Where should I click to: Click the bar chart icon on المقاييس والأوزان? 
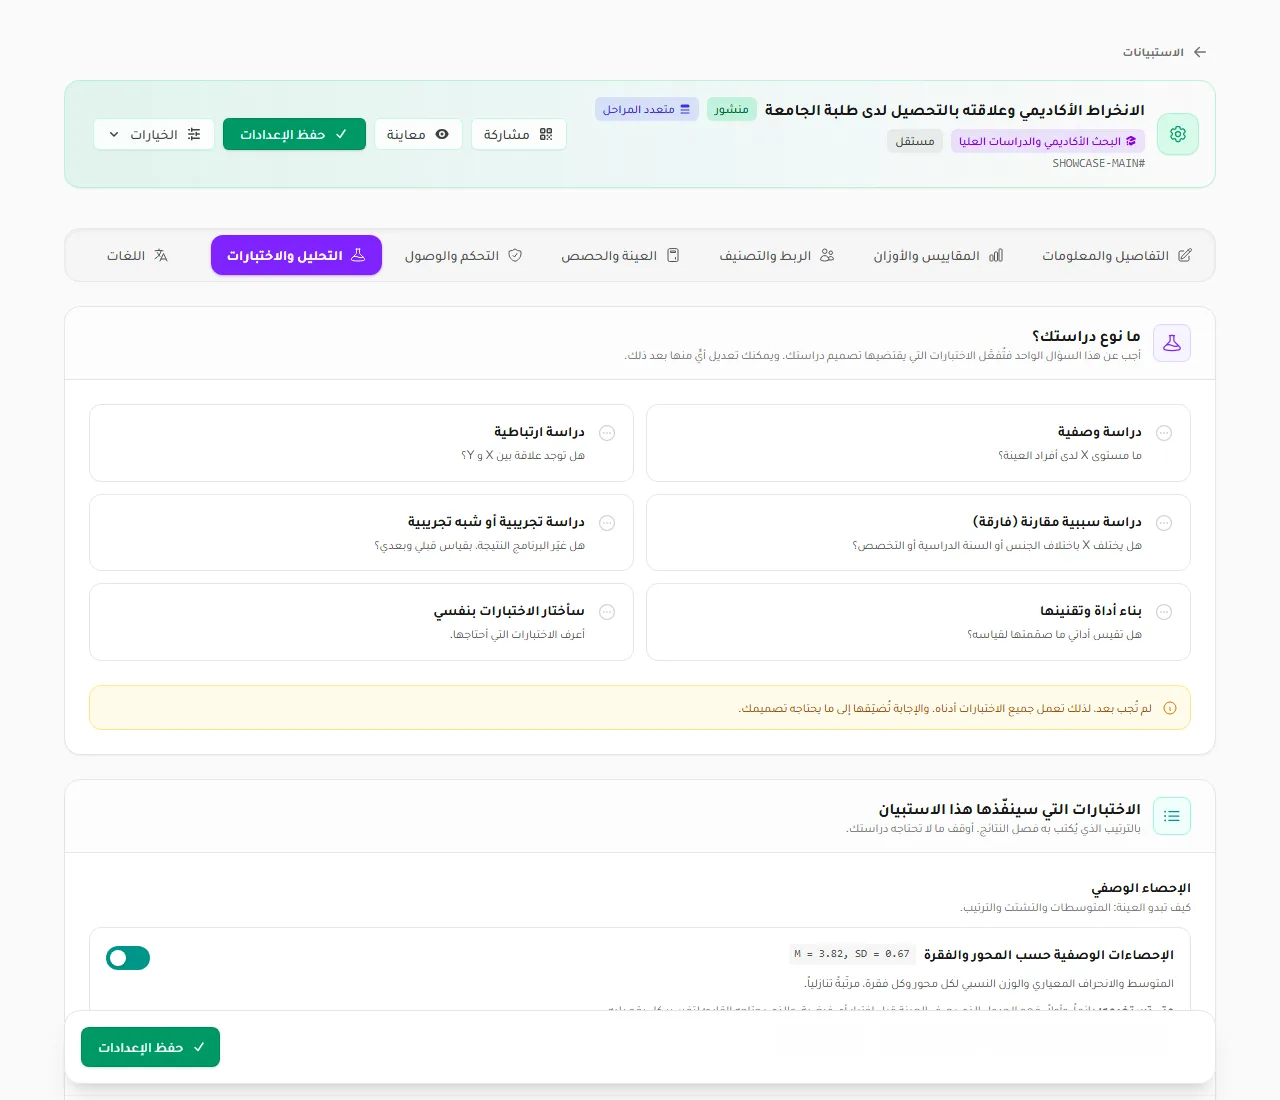[x=996, y=256]
